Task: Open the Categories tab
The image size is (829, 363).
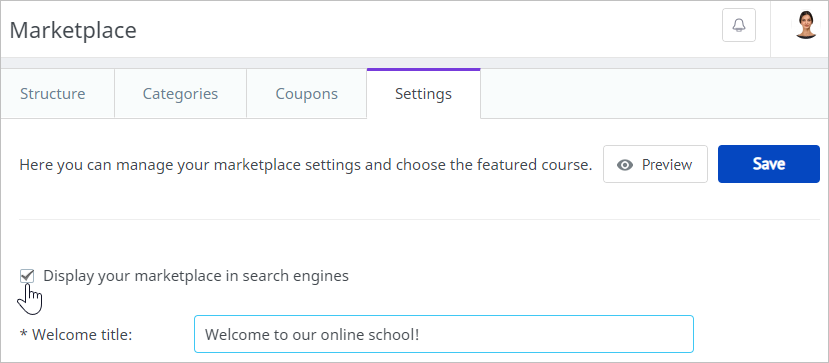Action: click(x=180, y=94)
